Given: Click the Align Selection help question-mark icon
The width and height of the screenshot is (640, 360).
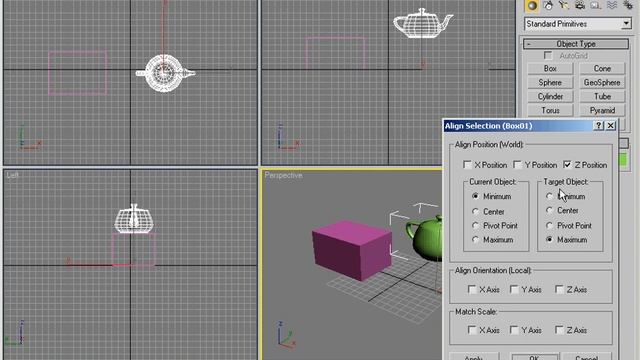Looking at the screenshot, I should 598,126.
